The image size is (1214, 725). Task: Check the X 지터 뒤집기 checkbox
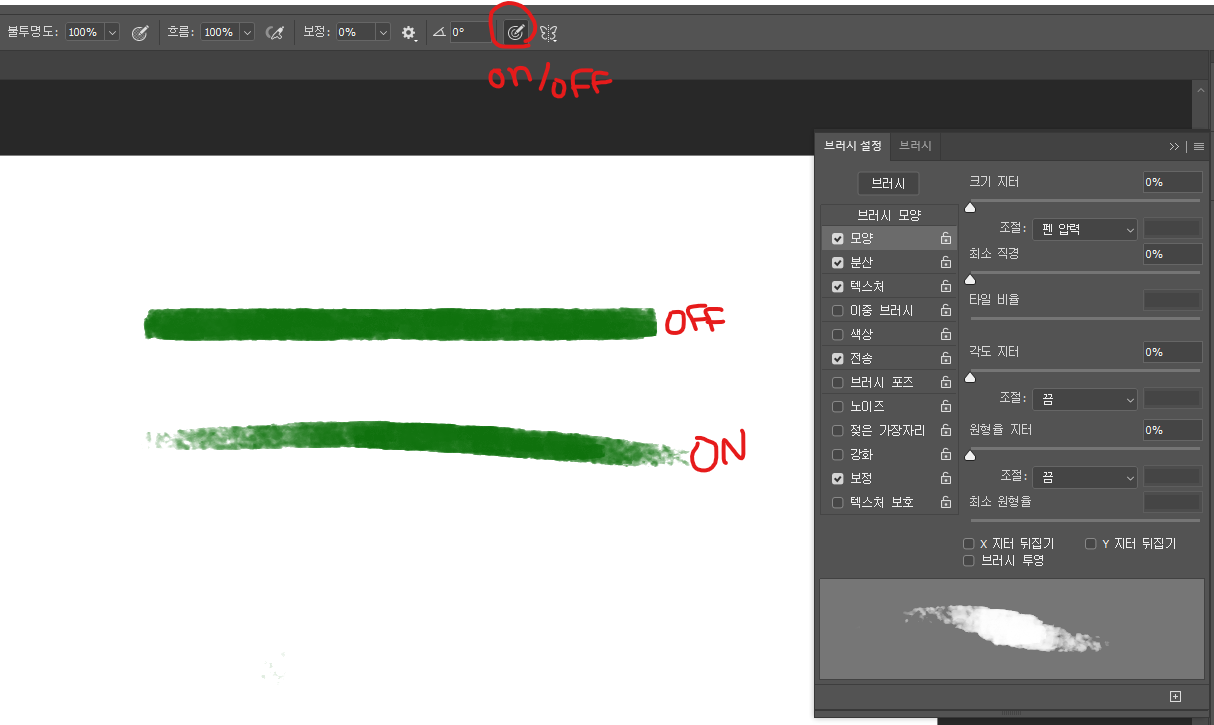[x=969, y=544]
